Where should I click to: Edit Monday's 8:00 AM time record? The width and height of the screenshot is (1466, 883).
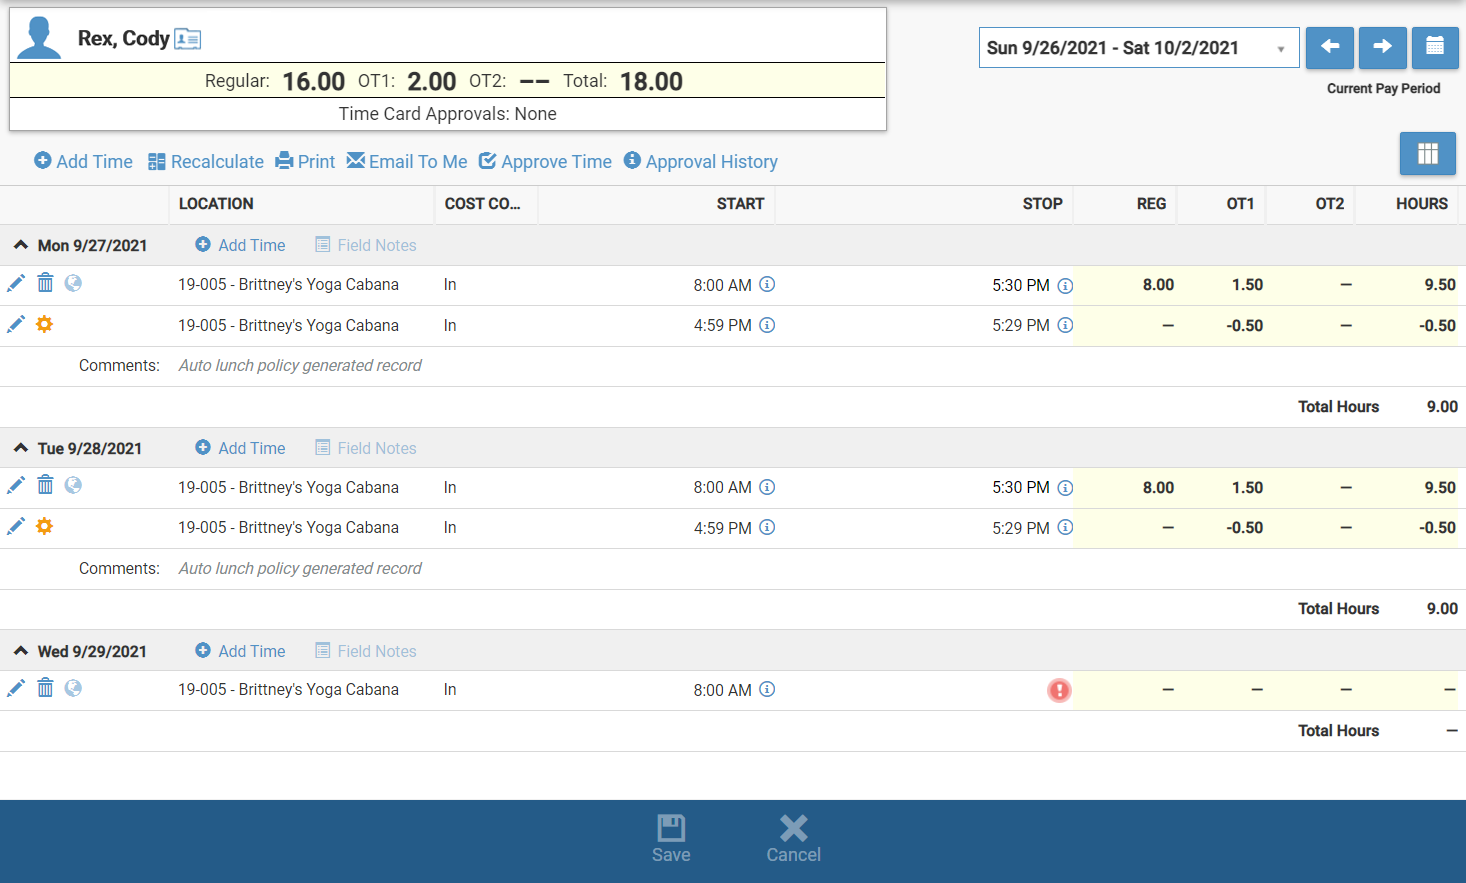[x=16, y=284]
